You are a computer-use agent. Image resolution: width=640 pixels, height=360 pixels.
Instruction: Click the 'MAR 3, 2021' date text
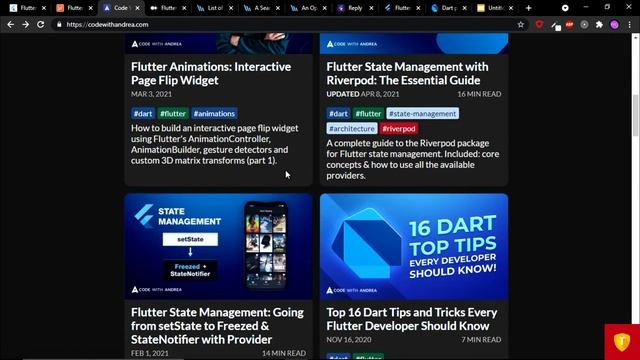tap(151, 94)
